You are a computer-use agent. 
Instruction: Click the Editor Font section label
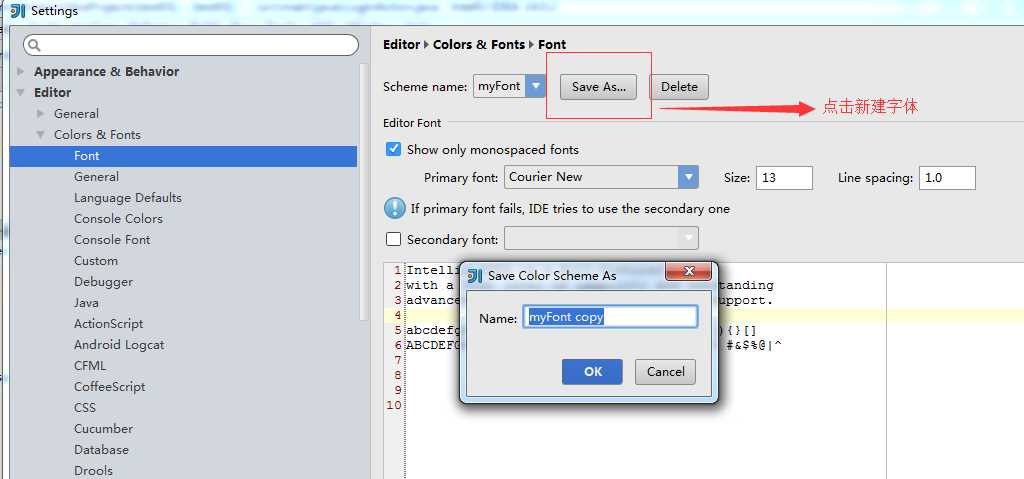click(x=412, y=123)
